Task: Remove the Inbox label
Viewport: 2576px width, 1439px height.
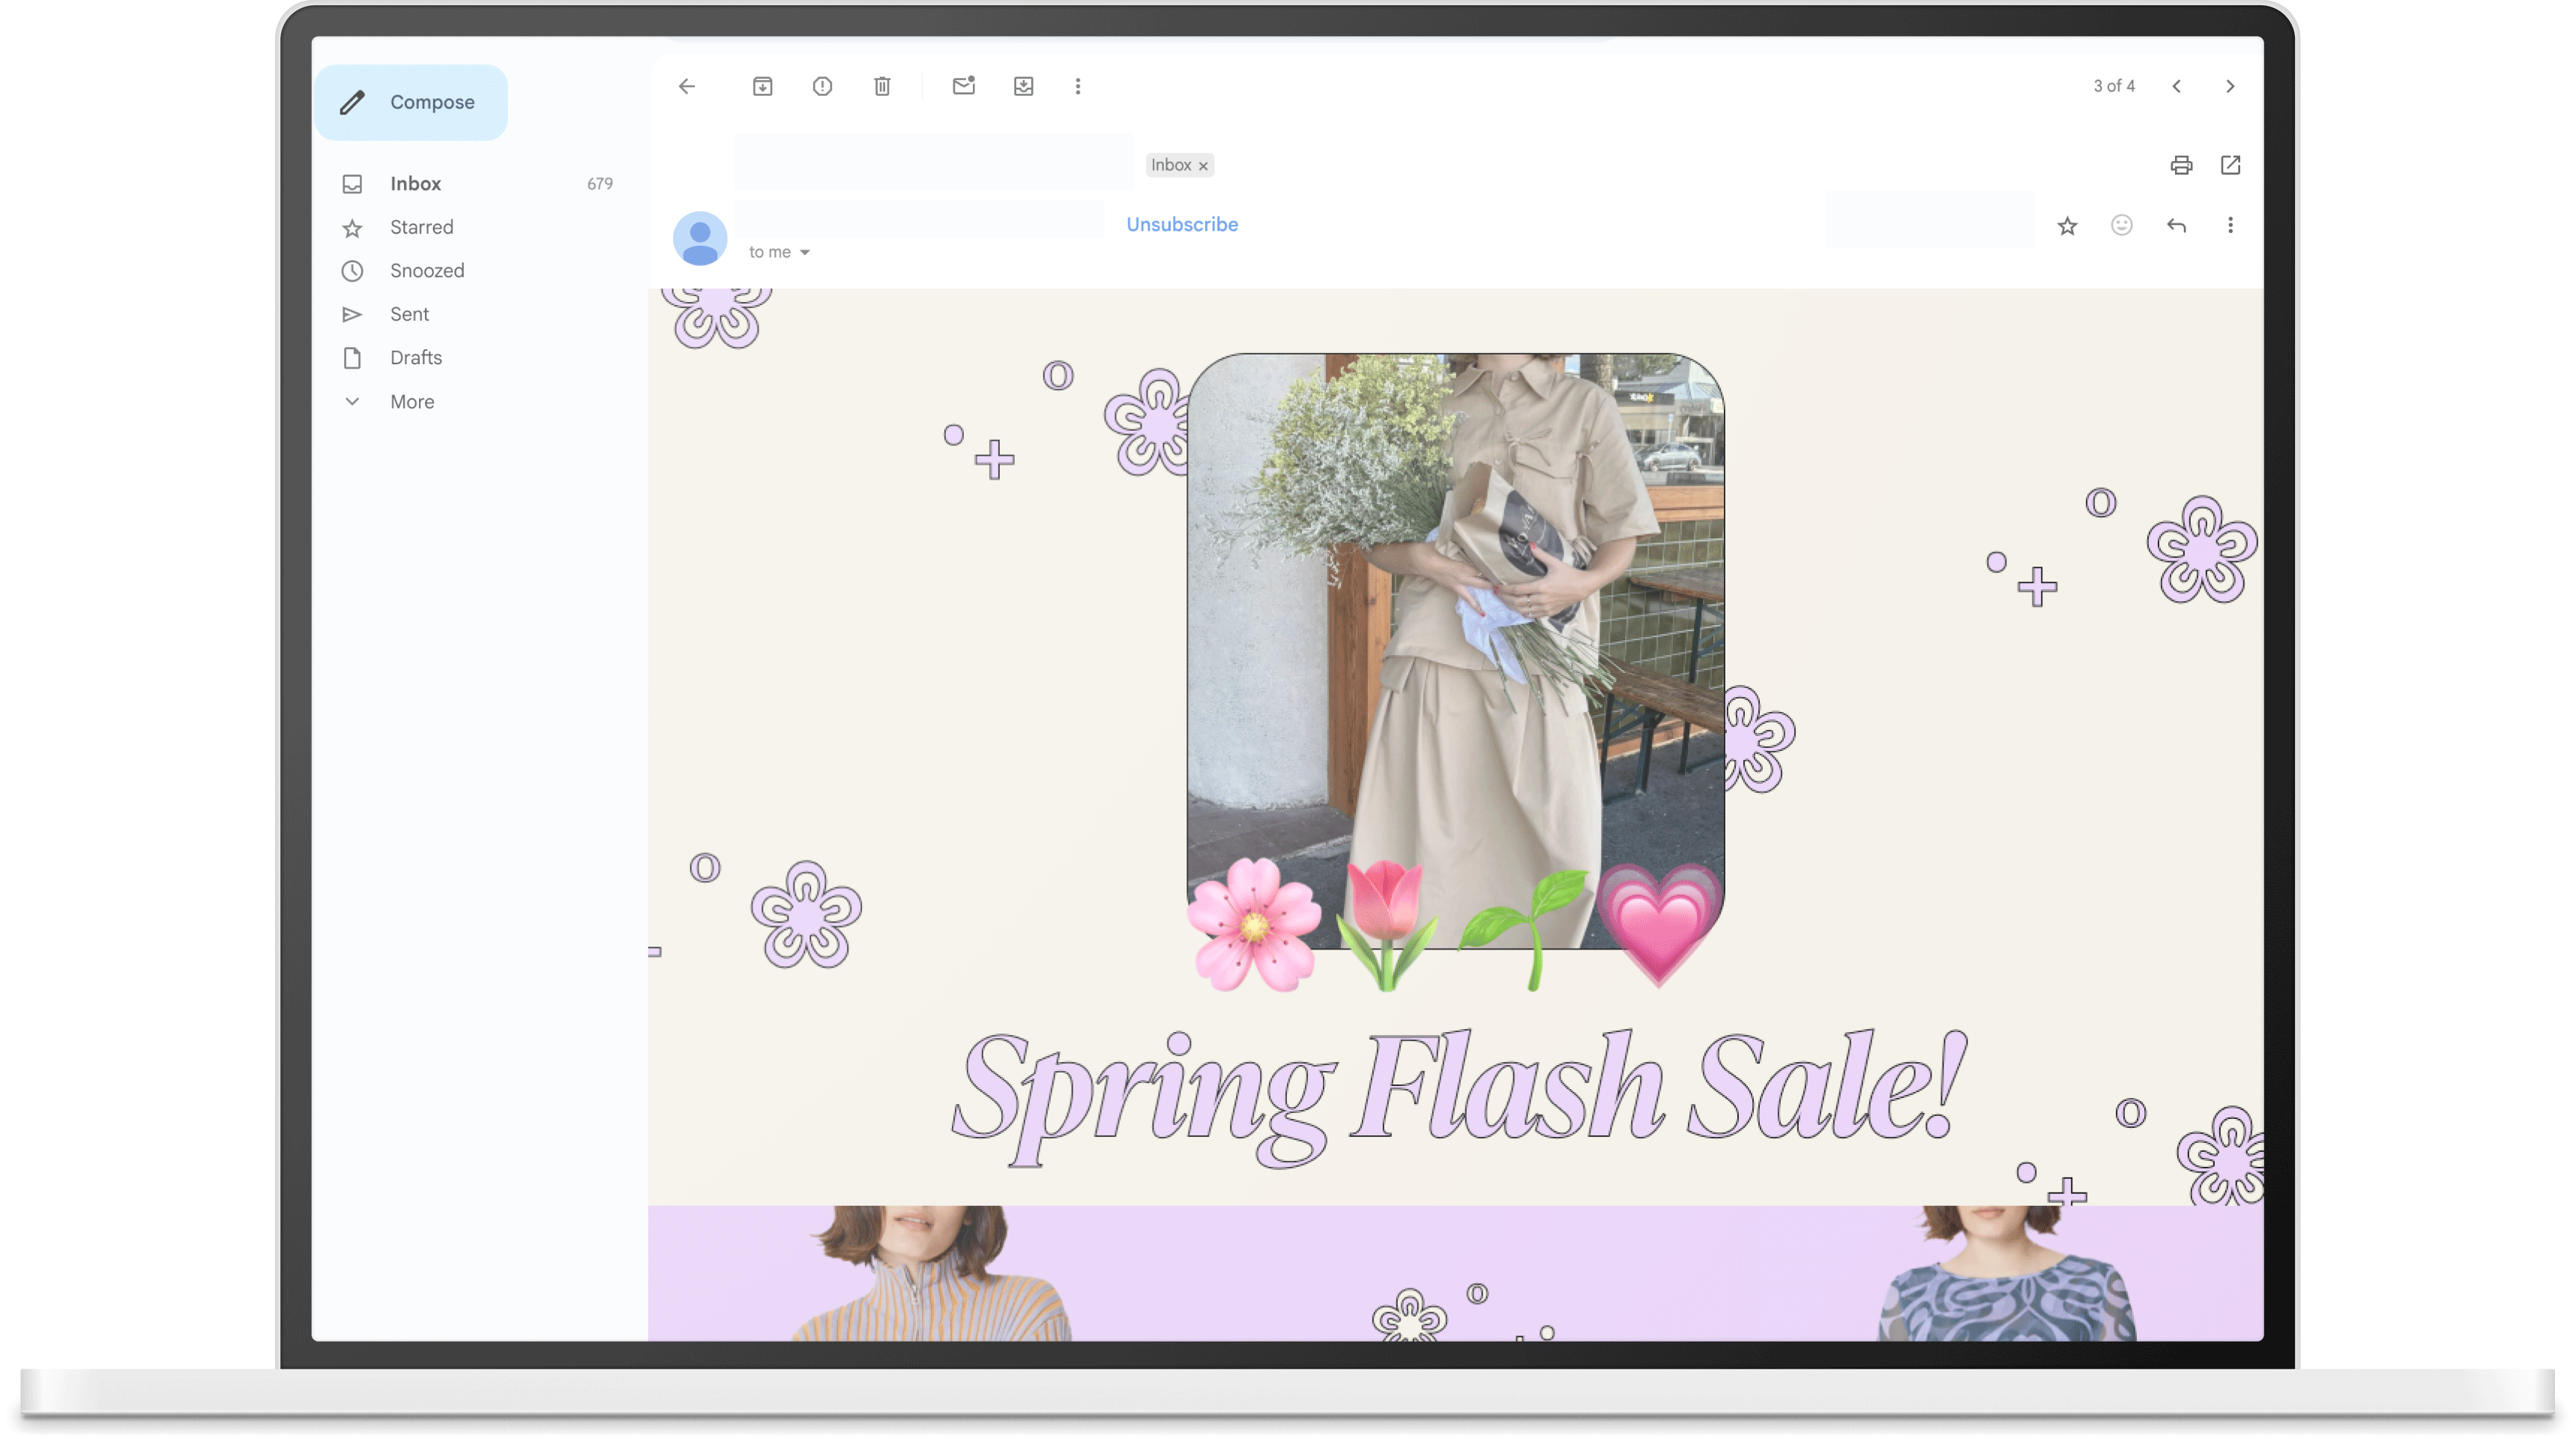Action: click(1203, 166)
